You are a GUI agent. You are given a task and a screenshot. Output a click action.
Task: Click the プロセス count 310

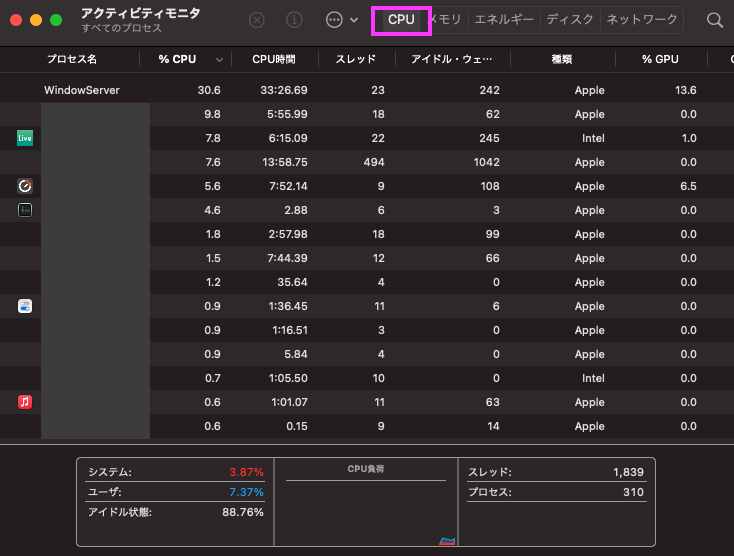coord(633,492)
